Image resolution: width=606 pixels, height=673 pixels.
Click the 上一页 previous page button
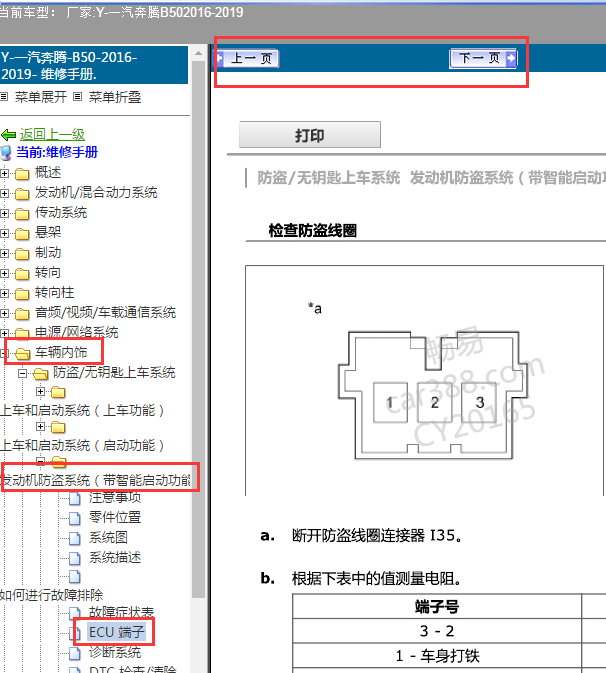[x=247, y=58]
